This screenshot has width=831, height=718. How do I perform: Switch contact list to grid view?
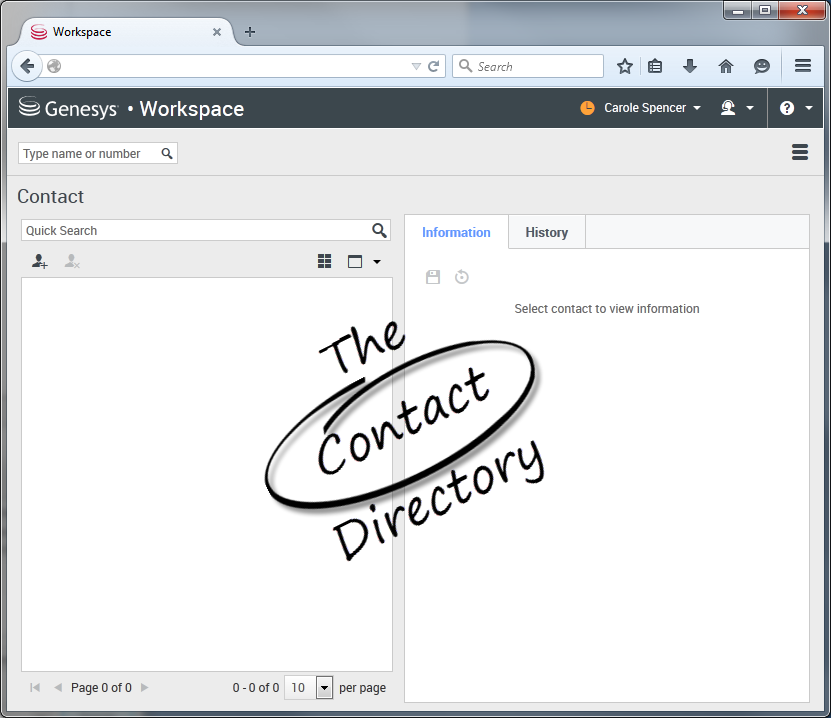click(324, 261)
